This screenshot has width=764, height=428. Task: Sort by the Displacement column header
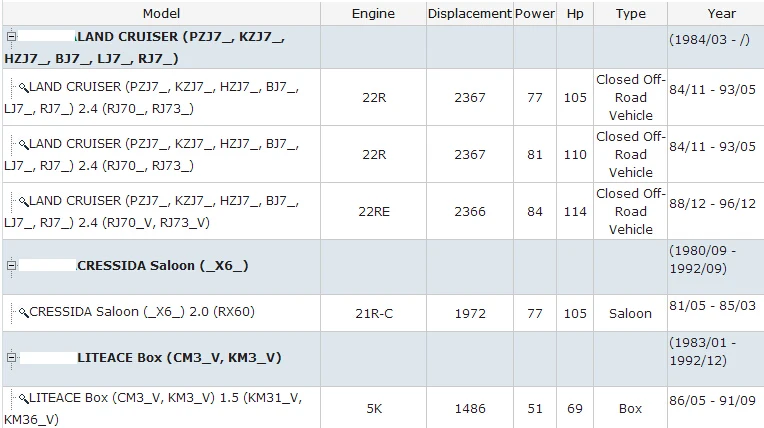[x=470, y=14]
